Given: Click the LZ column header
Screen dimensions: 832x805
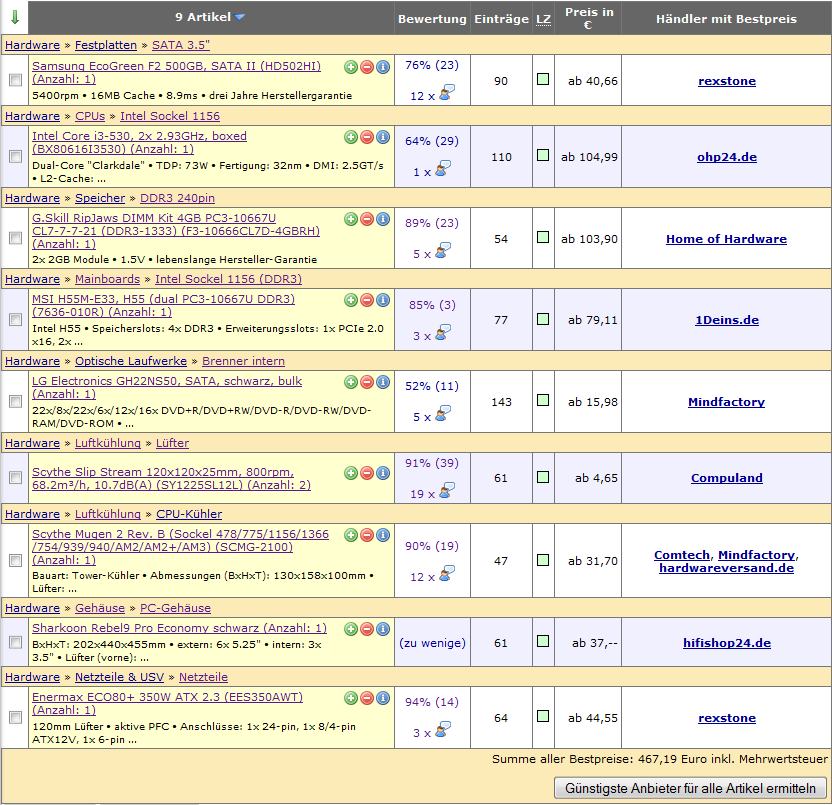Looking at the screenshot, I should (543, 20).
